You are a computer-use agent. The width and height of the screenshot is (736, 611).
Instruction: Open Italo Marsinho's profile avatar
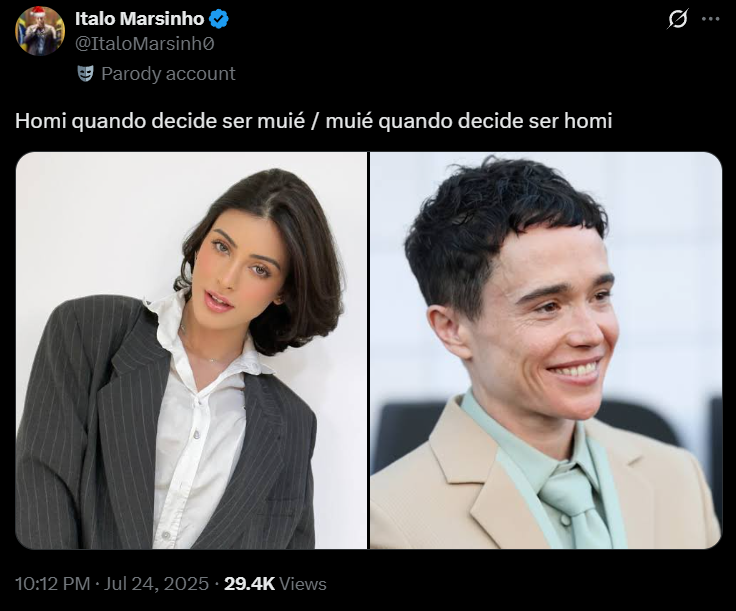coord(40,31)
